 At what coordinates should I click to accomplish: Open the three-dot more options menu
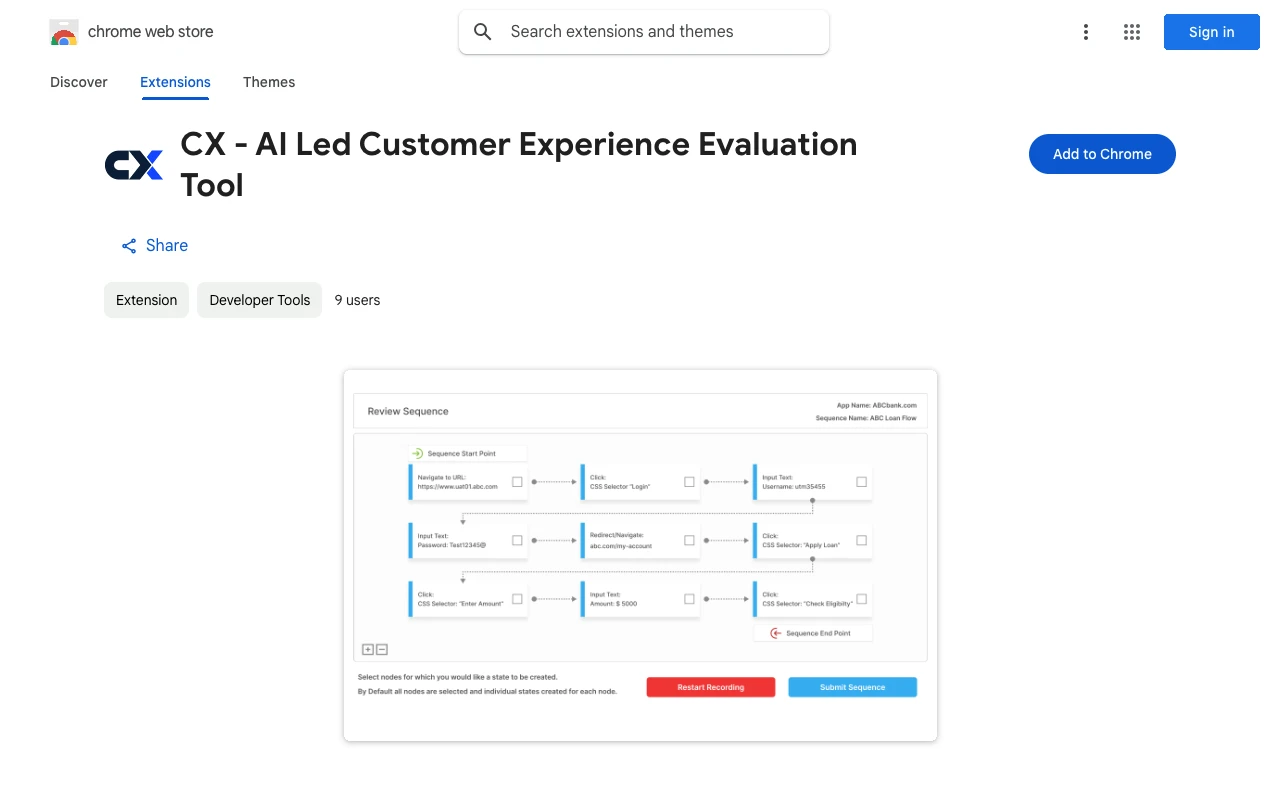[1085, 32]
